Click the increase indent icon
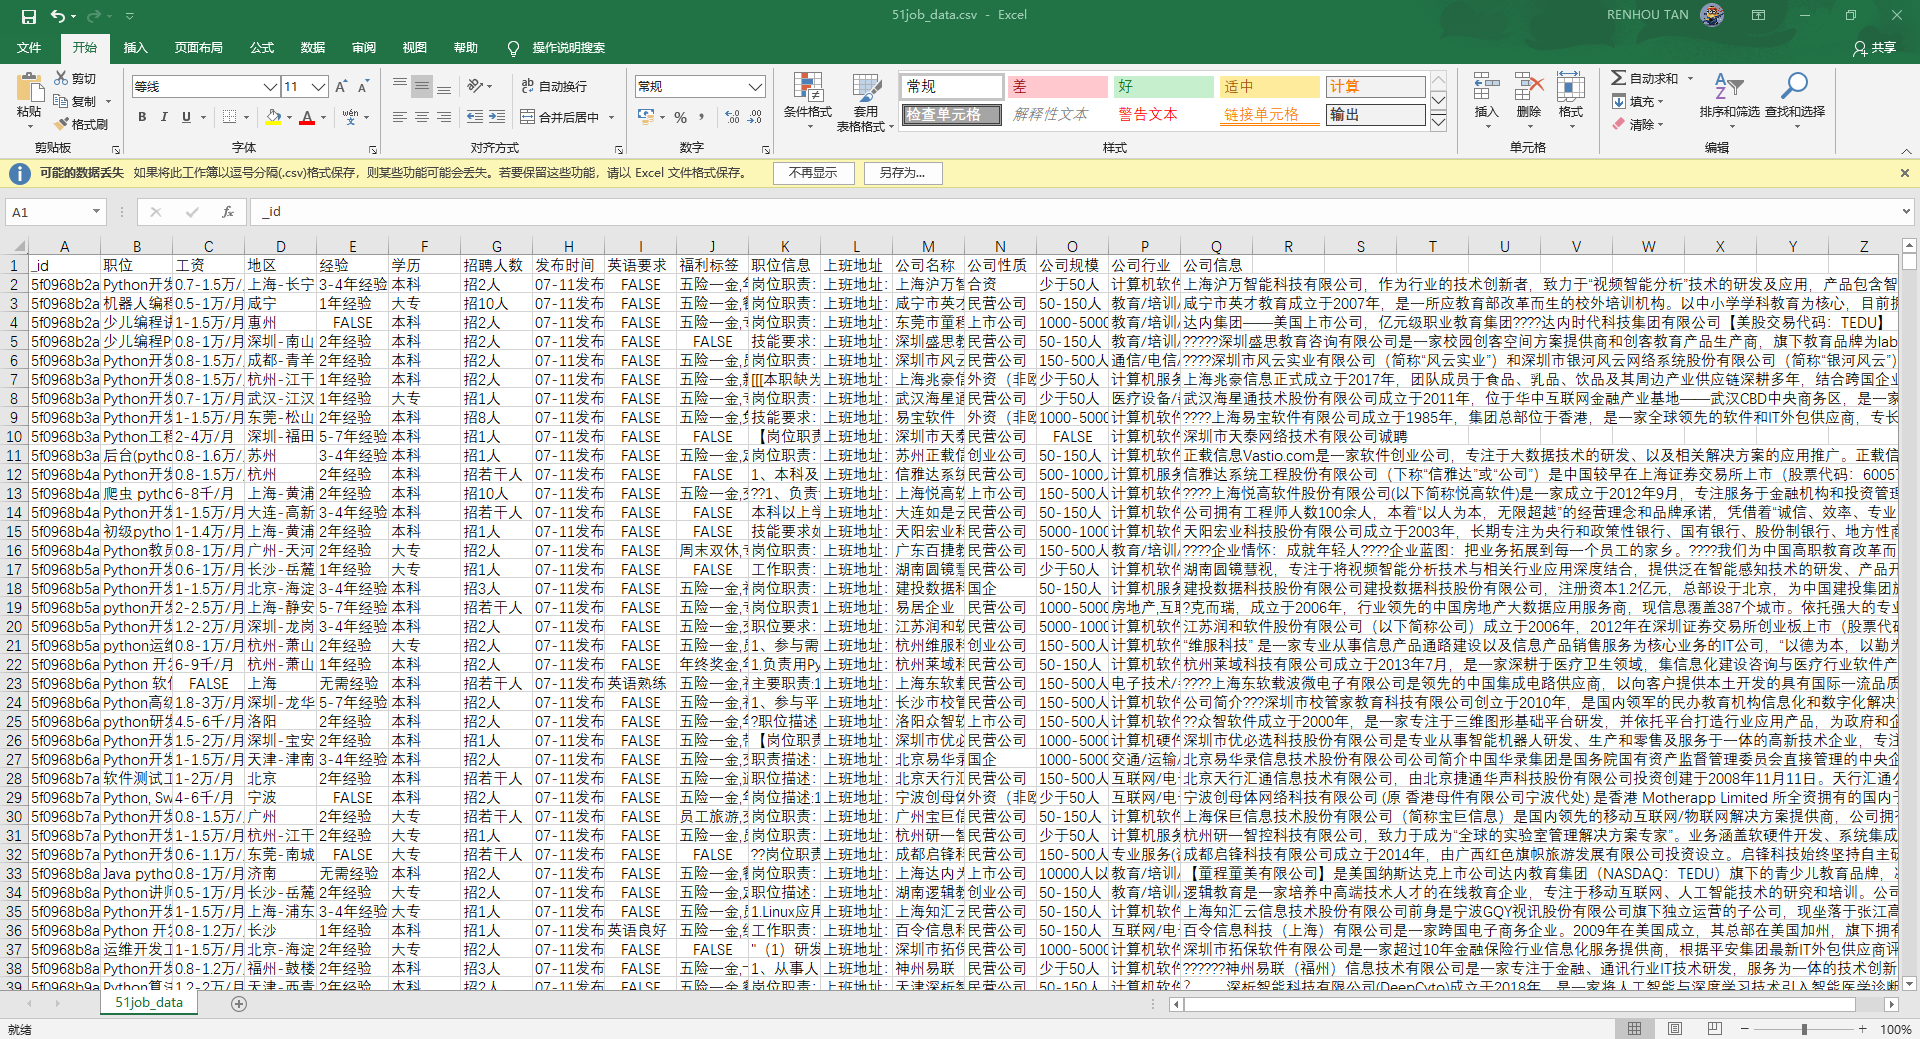Viewport: 1920px width, 1039px height. [497, 117]
